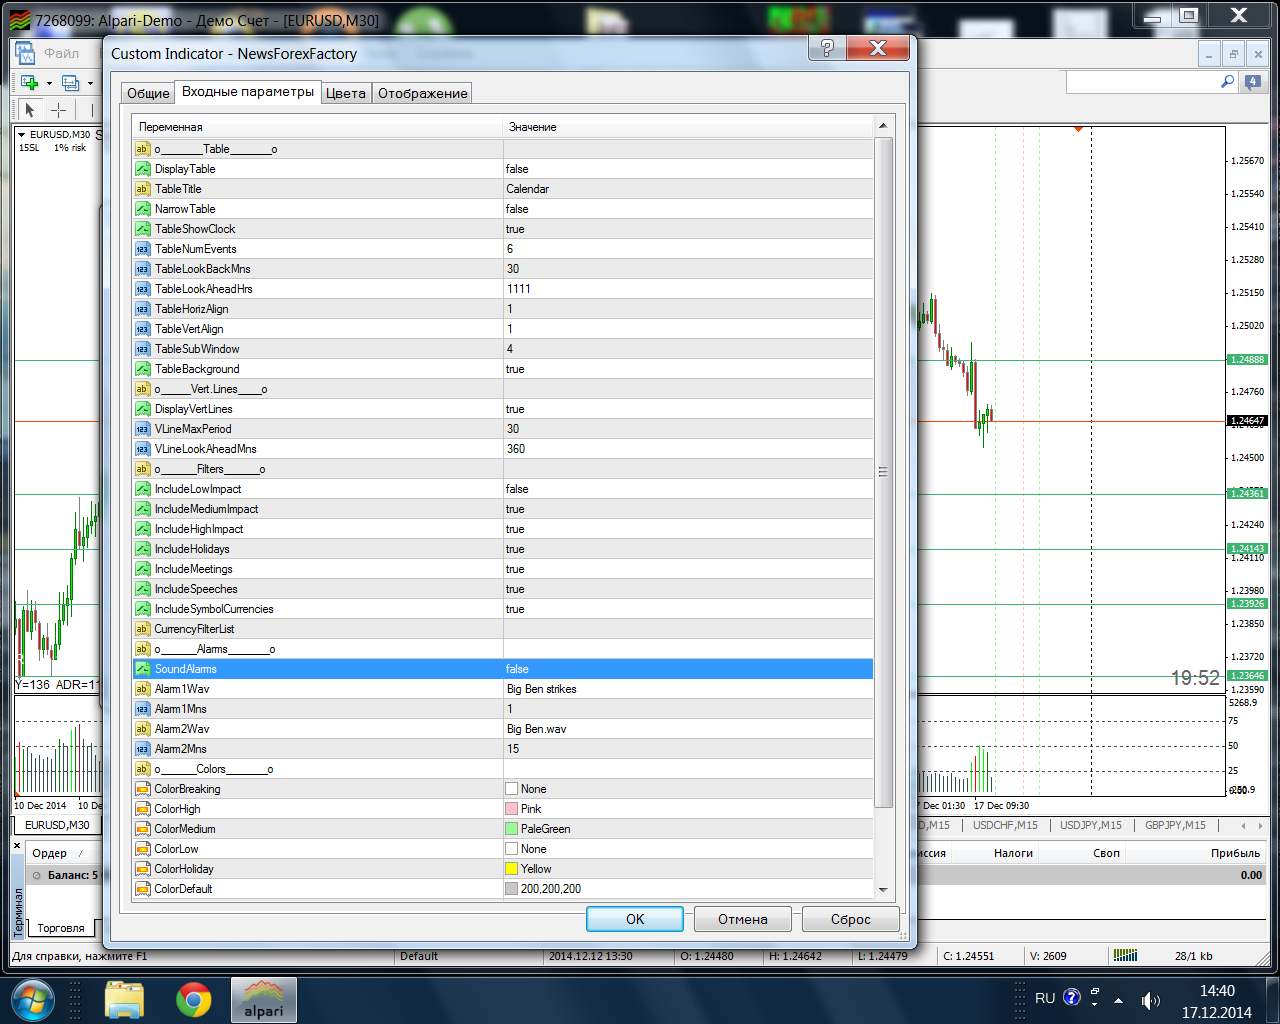Click the value 'Big Ben.wav' of Alarm2Wav
The image size is (1280, 1024).
point(537,729)
